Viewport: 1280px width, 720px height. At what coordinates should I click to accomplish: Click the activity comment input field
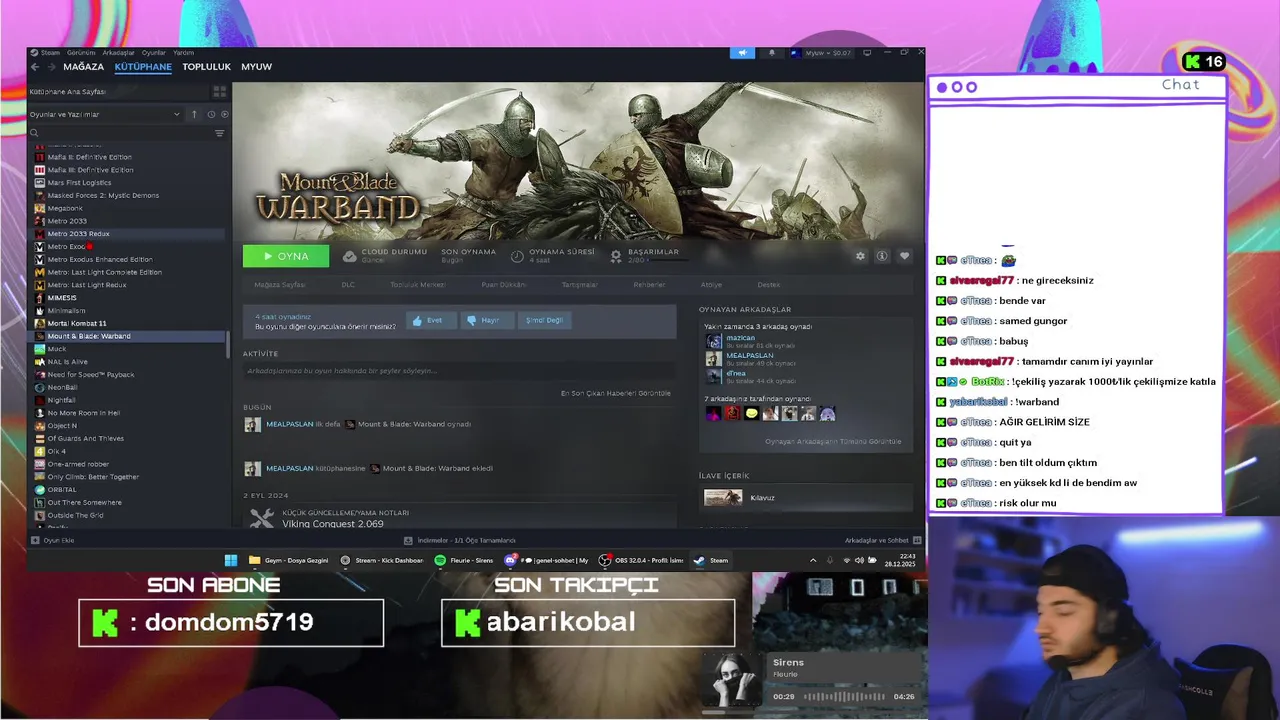459,371
